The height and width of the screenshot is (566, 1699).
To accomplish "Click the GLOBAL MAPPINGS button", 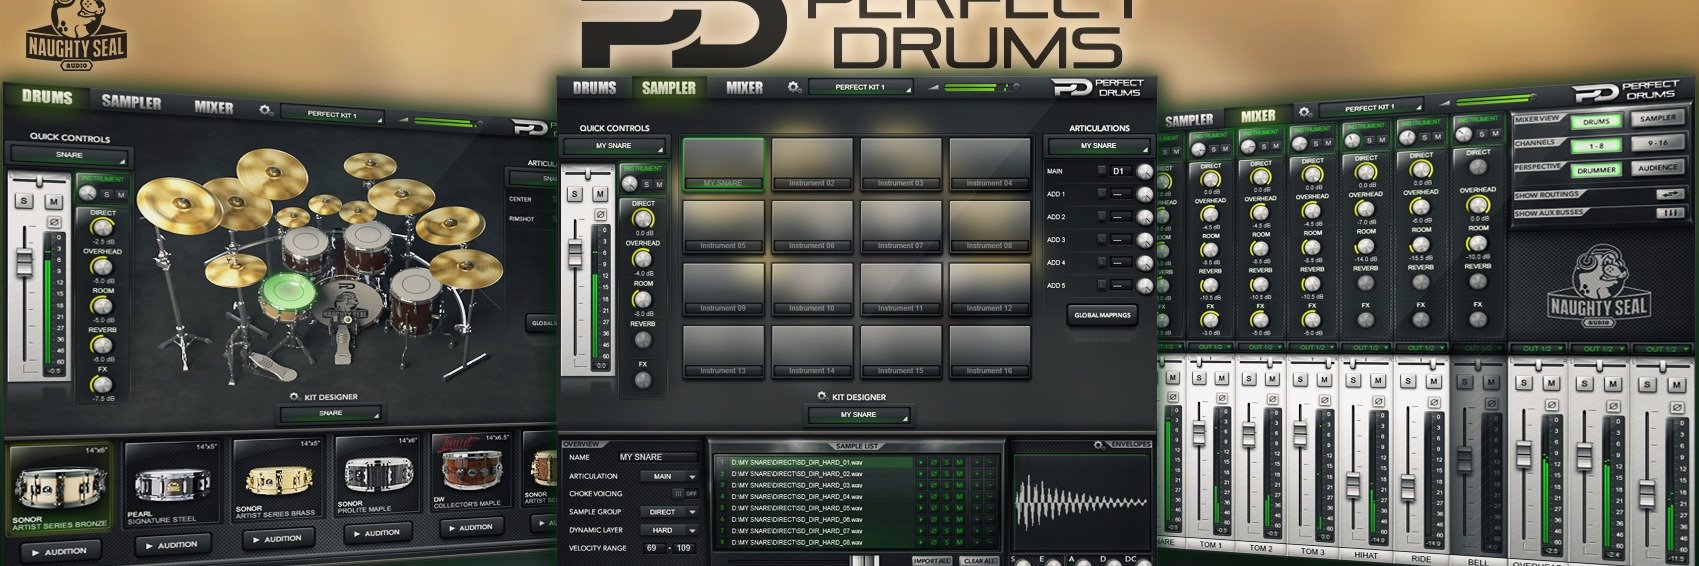I will (1102, 315).
